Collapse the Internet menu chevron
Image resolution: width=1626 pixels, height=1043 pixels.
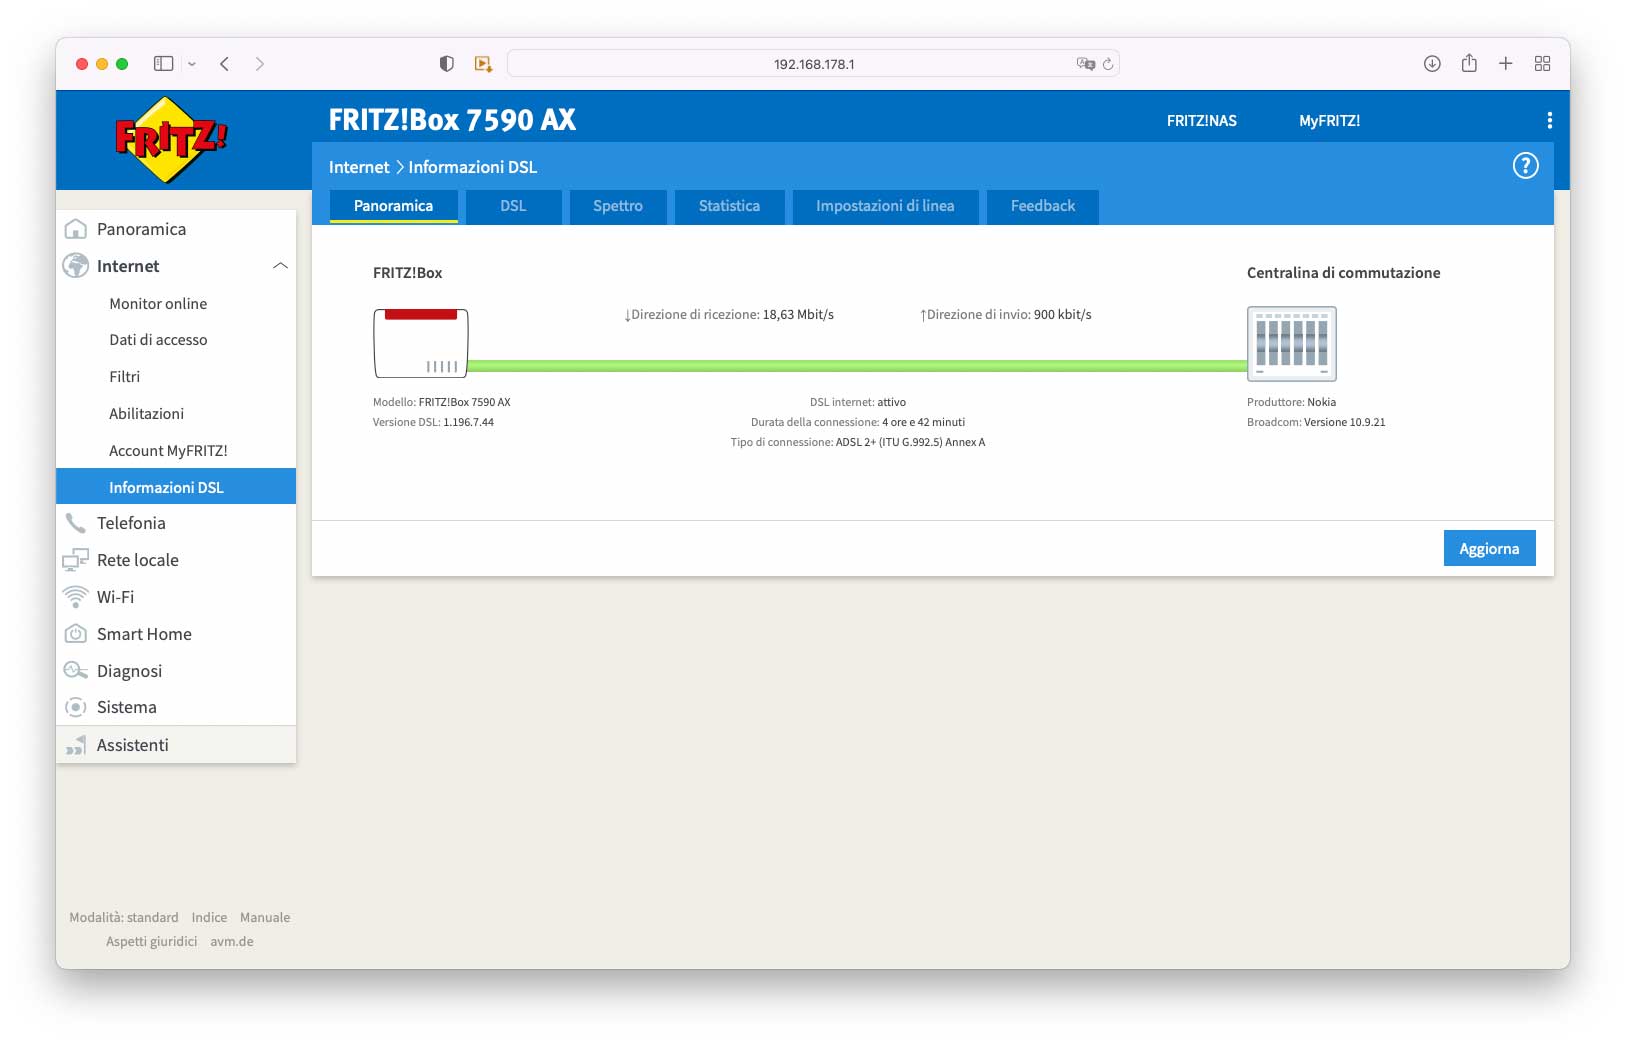click(280, 266)
